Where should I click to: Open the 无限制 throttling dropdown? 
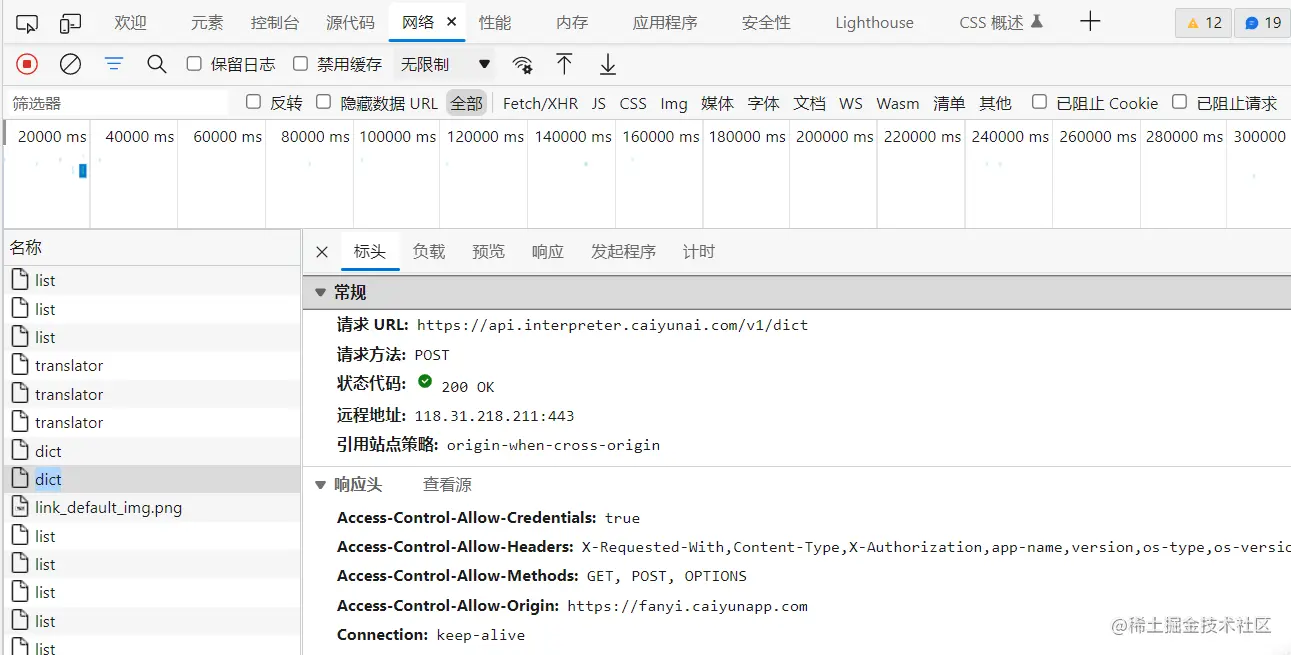(x=445, y=64)
